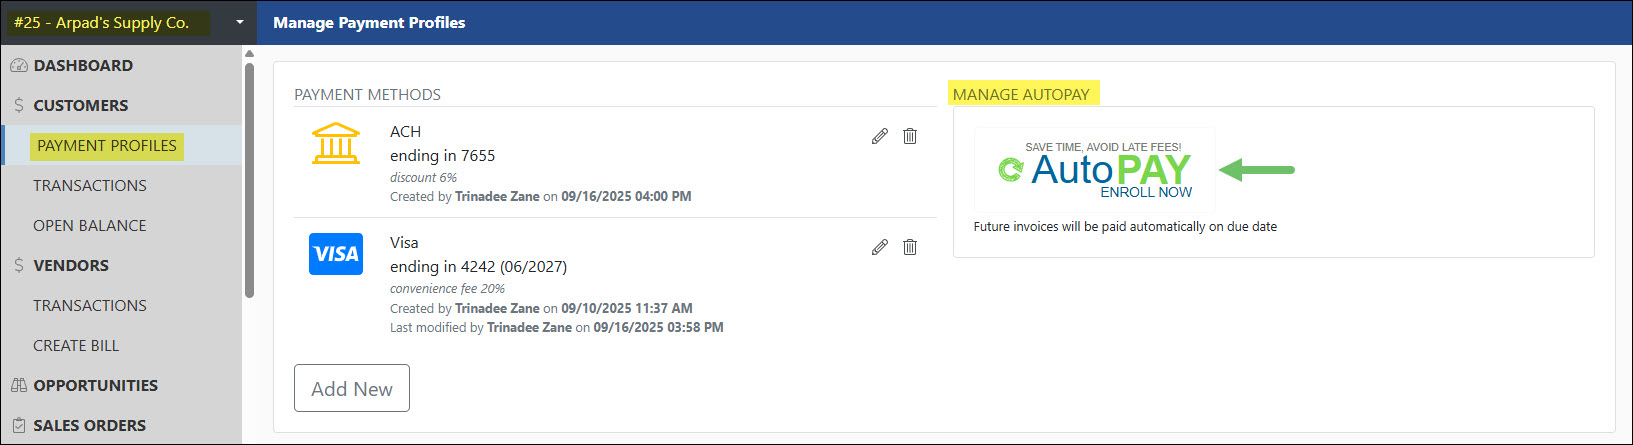The height and width of the screenshot is (445, 1633).
Task: Open Payment Profiles in the sidebar
Action: [106, 146]
